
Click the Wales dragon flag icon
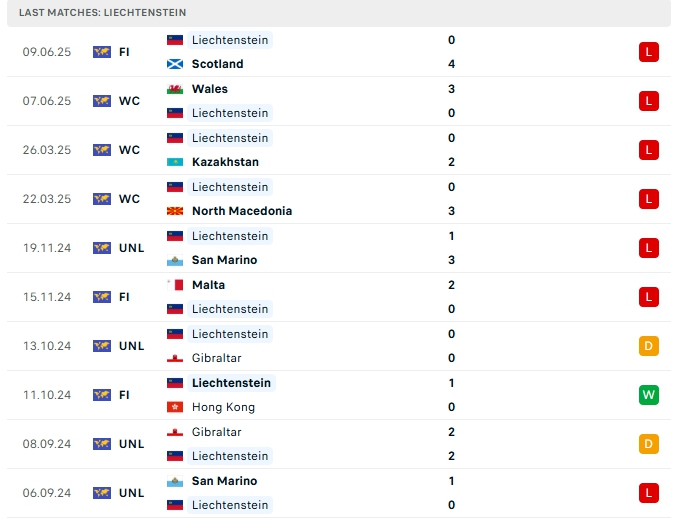click(175, 89)
